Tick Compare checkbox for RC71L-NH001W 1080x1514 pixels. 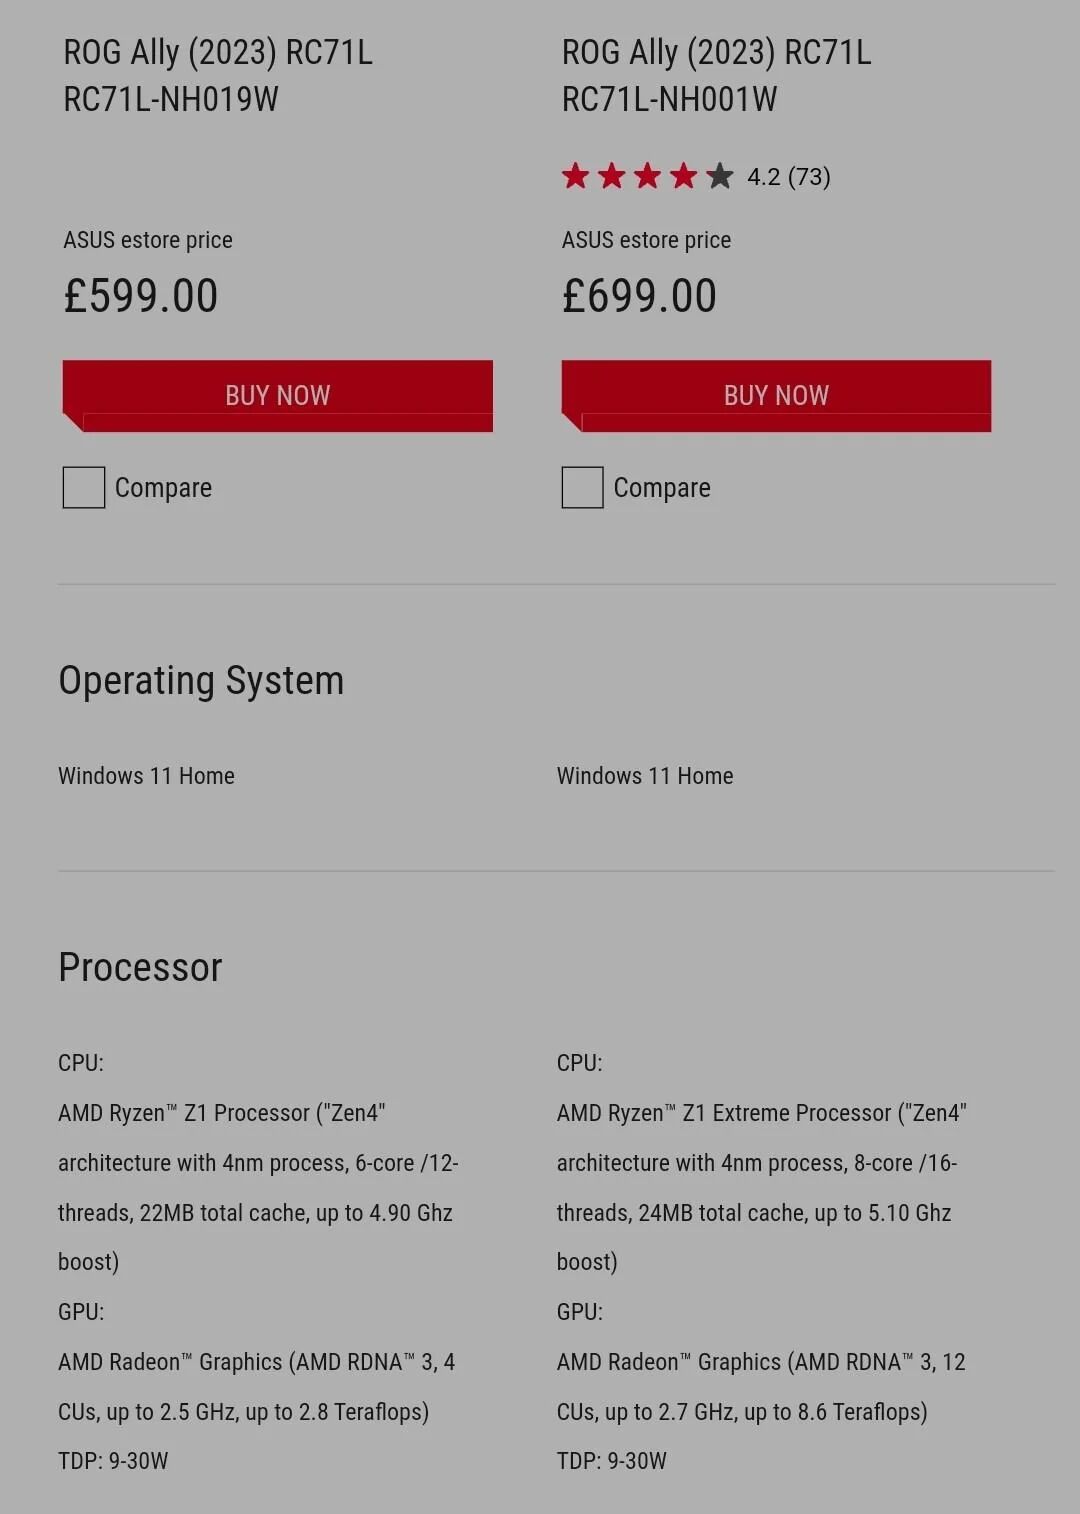(582, 487)
